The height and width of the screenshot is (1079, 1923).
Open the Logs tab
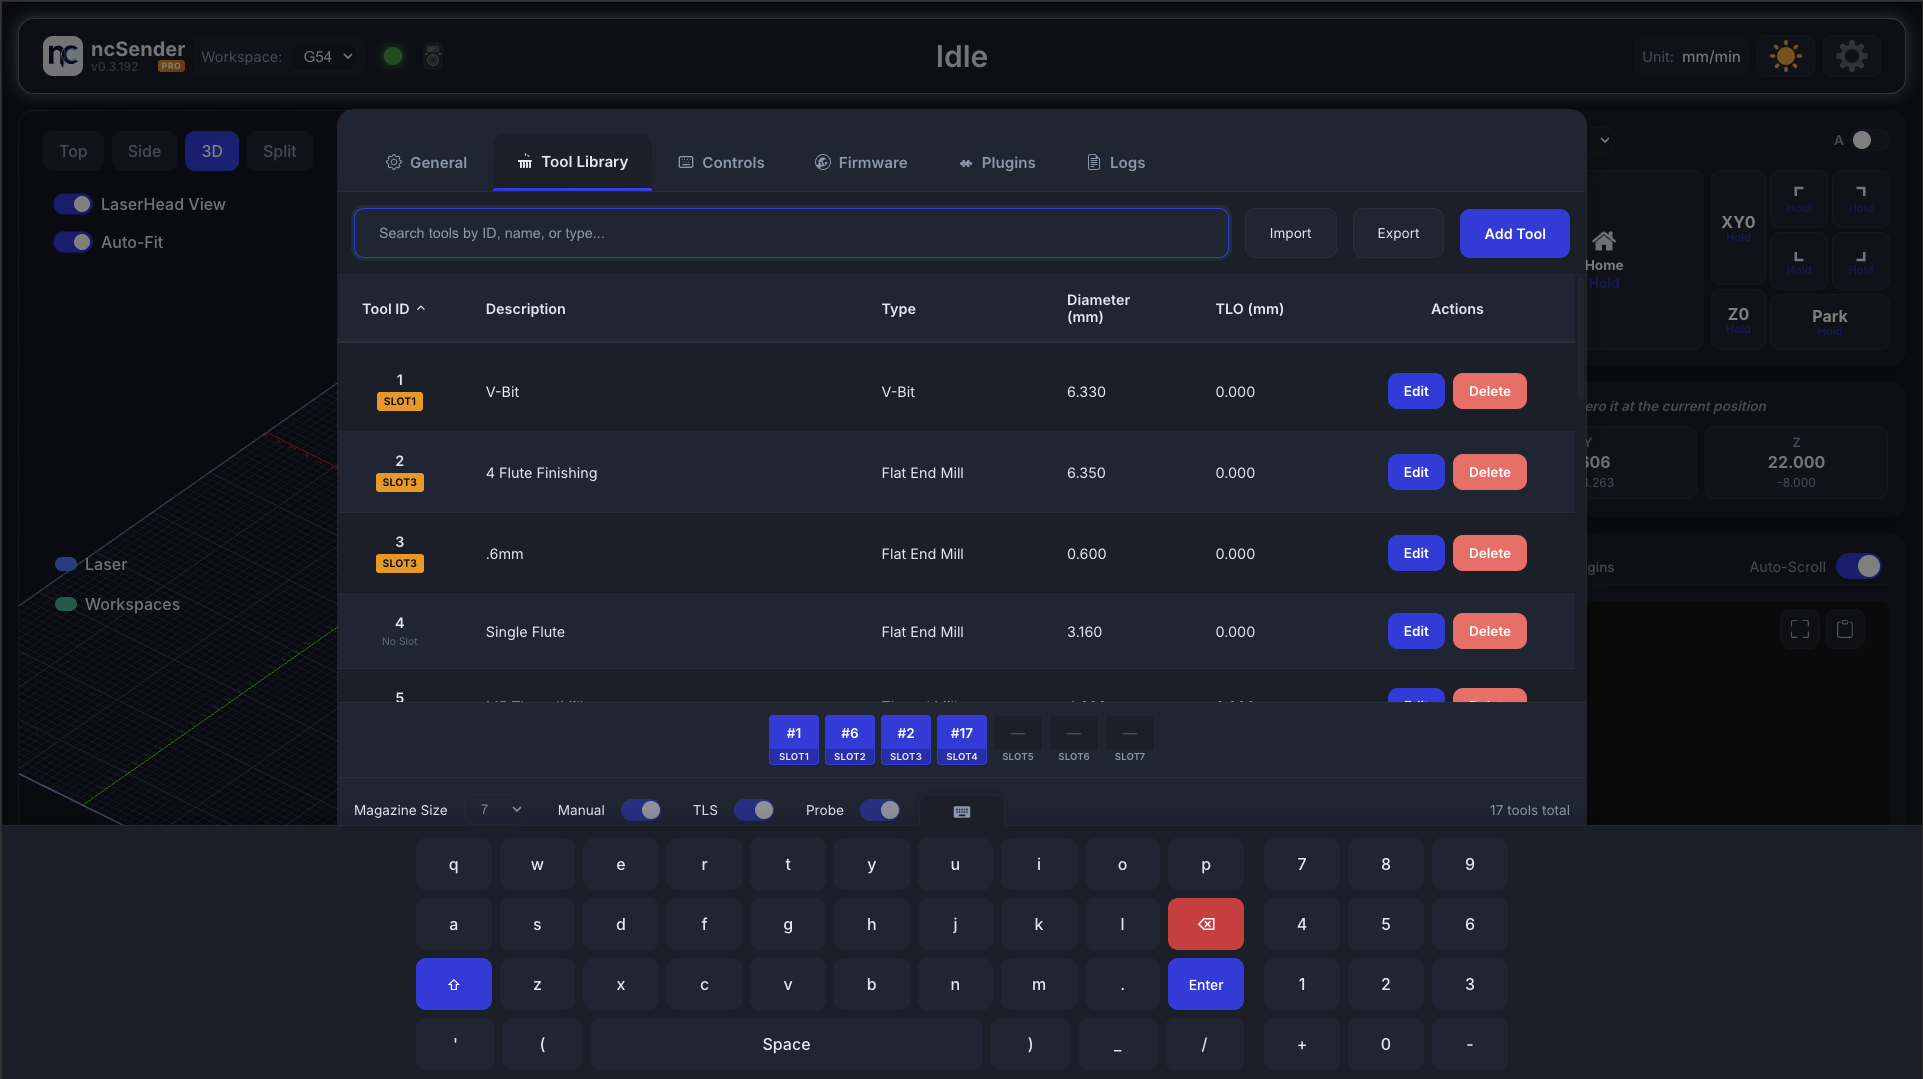[x=1114, y=162]
